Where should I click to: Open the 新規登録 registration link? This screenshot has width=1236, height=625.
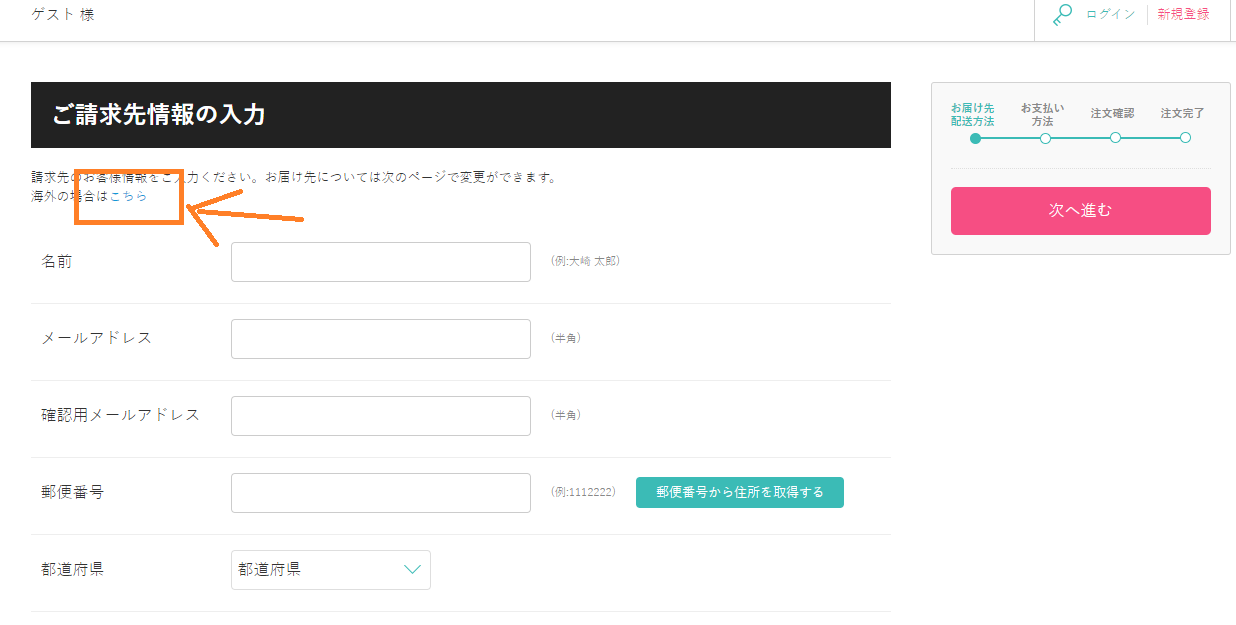(1183, 14)
